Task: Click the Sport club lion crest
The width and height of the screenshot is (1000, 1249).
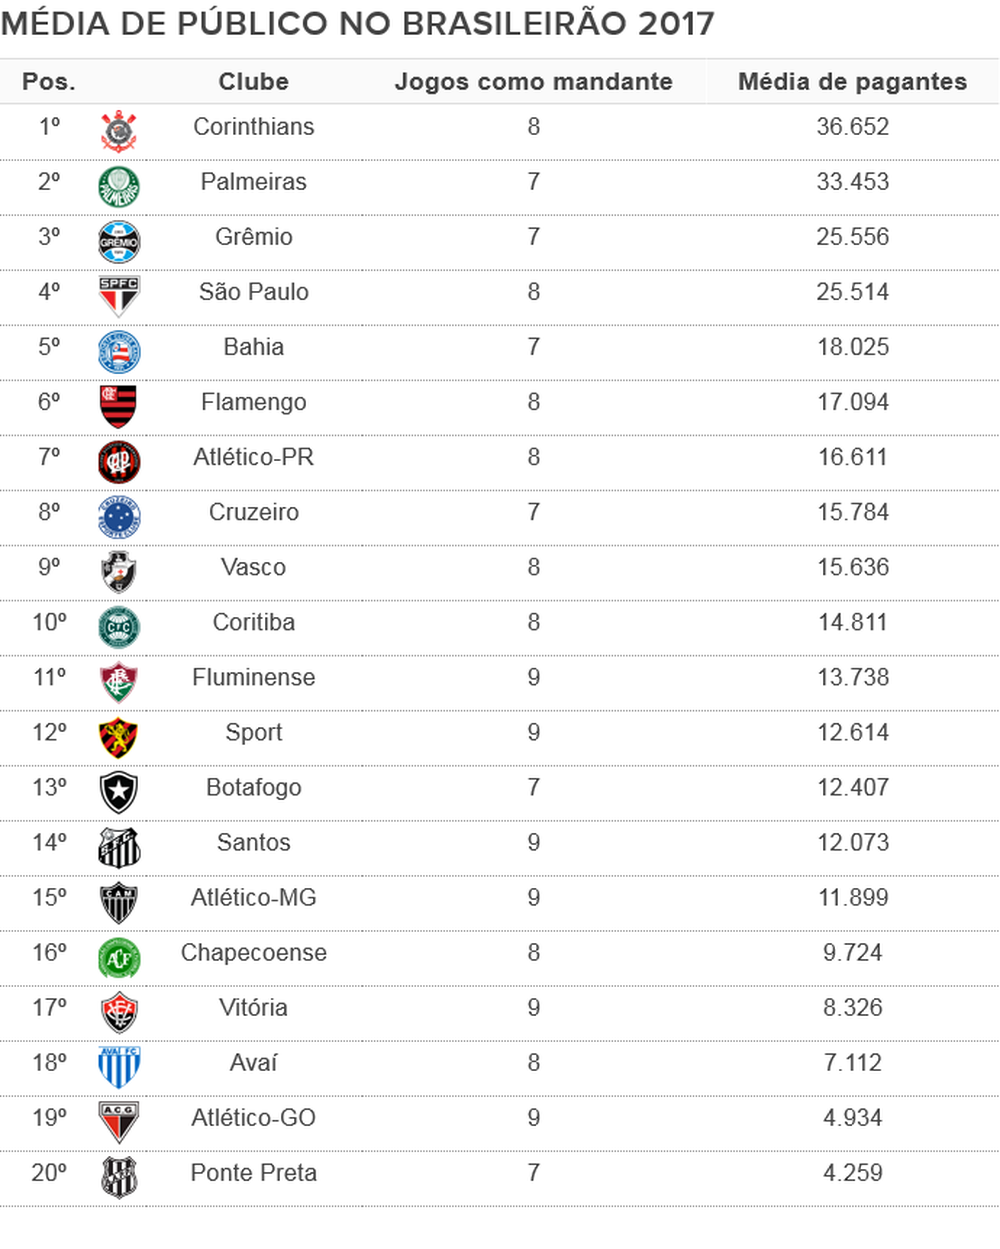Action: tap(119, 738)
